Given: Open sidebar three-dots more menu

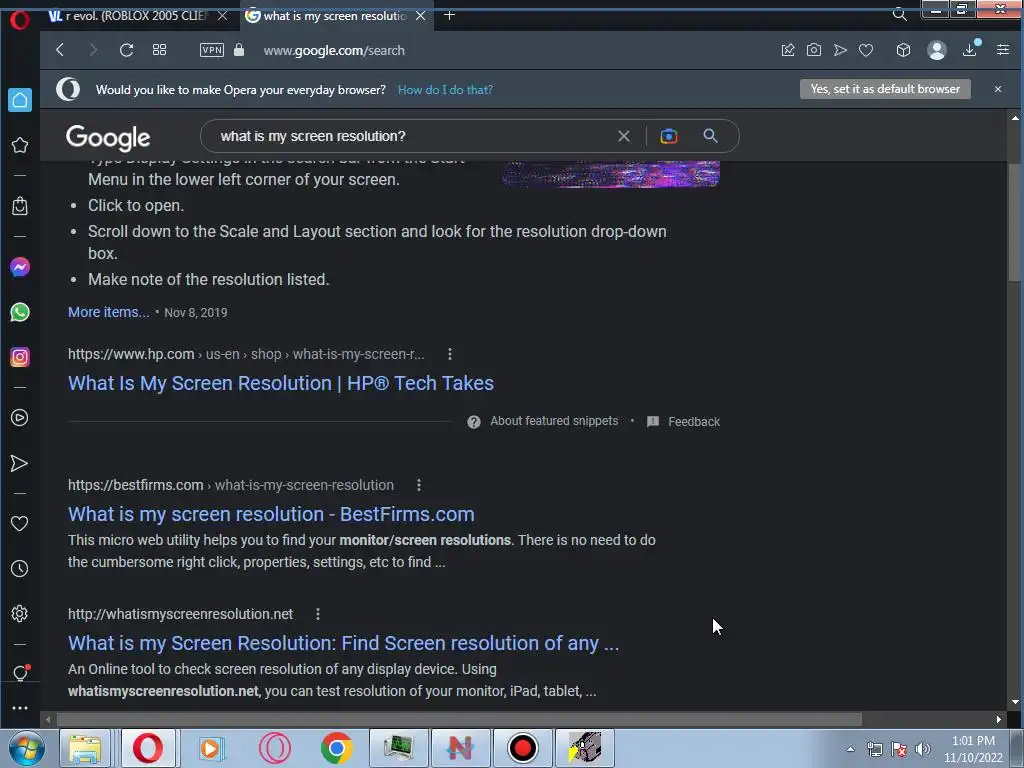Looking at the screenshot, I should [x=20, y=708].
